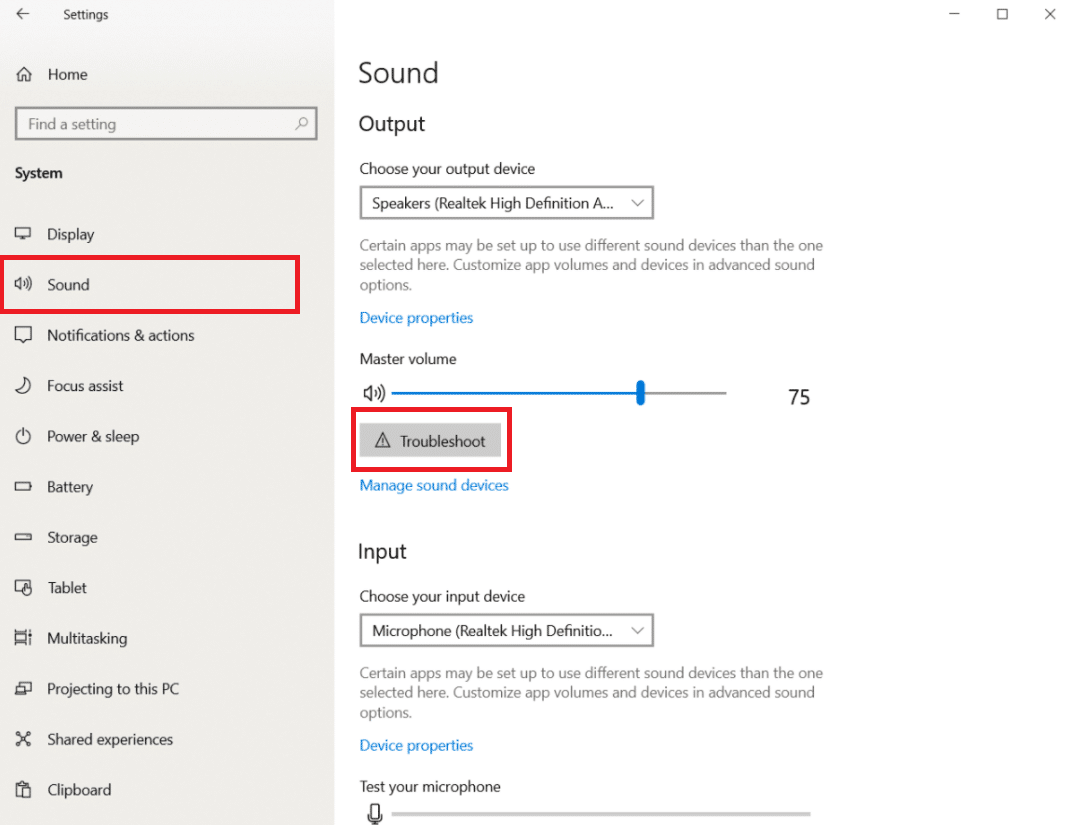Click the output dropdown chevron arrow
This screenshot has width=1069, height=825.
(637, 202)
